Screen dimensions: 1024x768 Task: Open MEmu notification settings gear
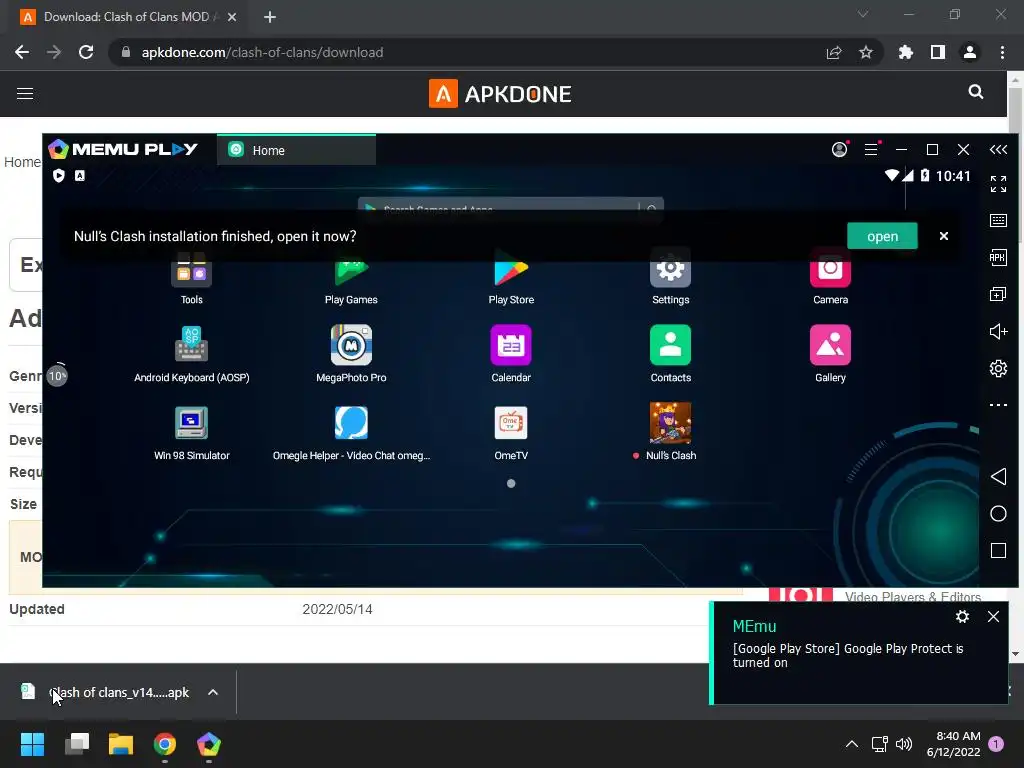point(962,616)
